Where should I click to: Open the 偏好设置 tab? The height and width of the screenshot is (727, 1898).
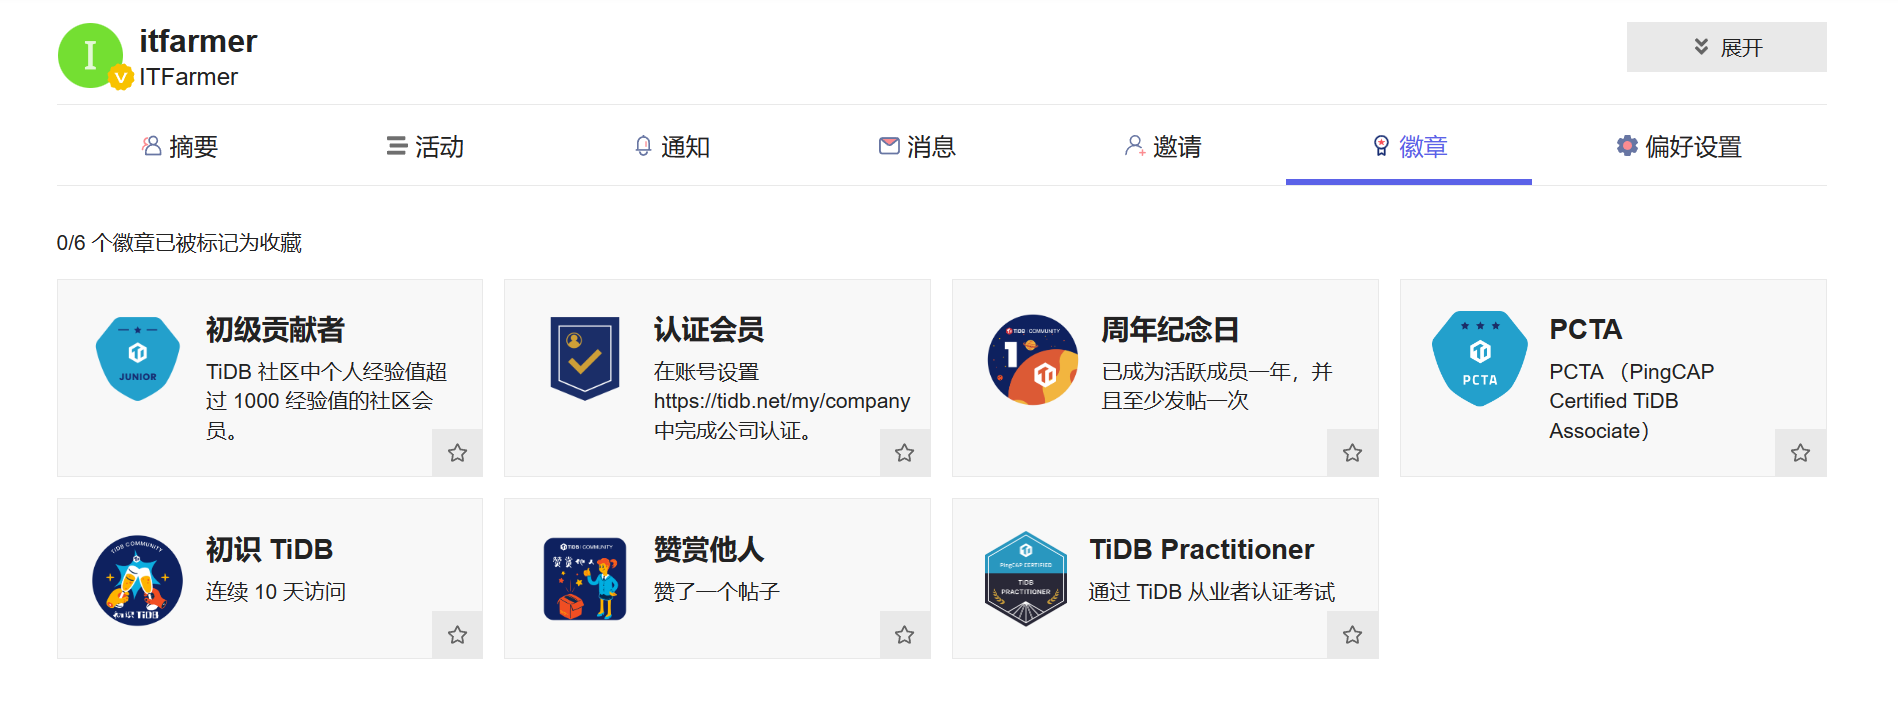(x=1679, y=147)
